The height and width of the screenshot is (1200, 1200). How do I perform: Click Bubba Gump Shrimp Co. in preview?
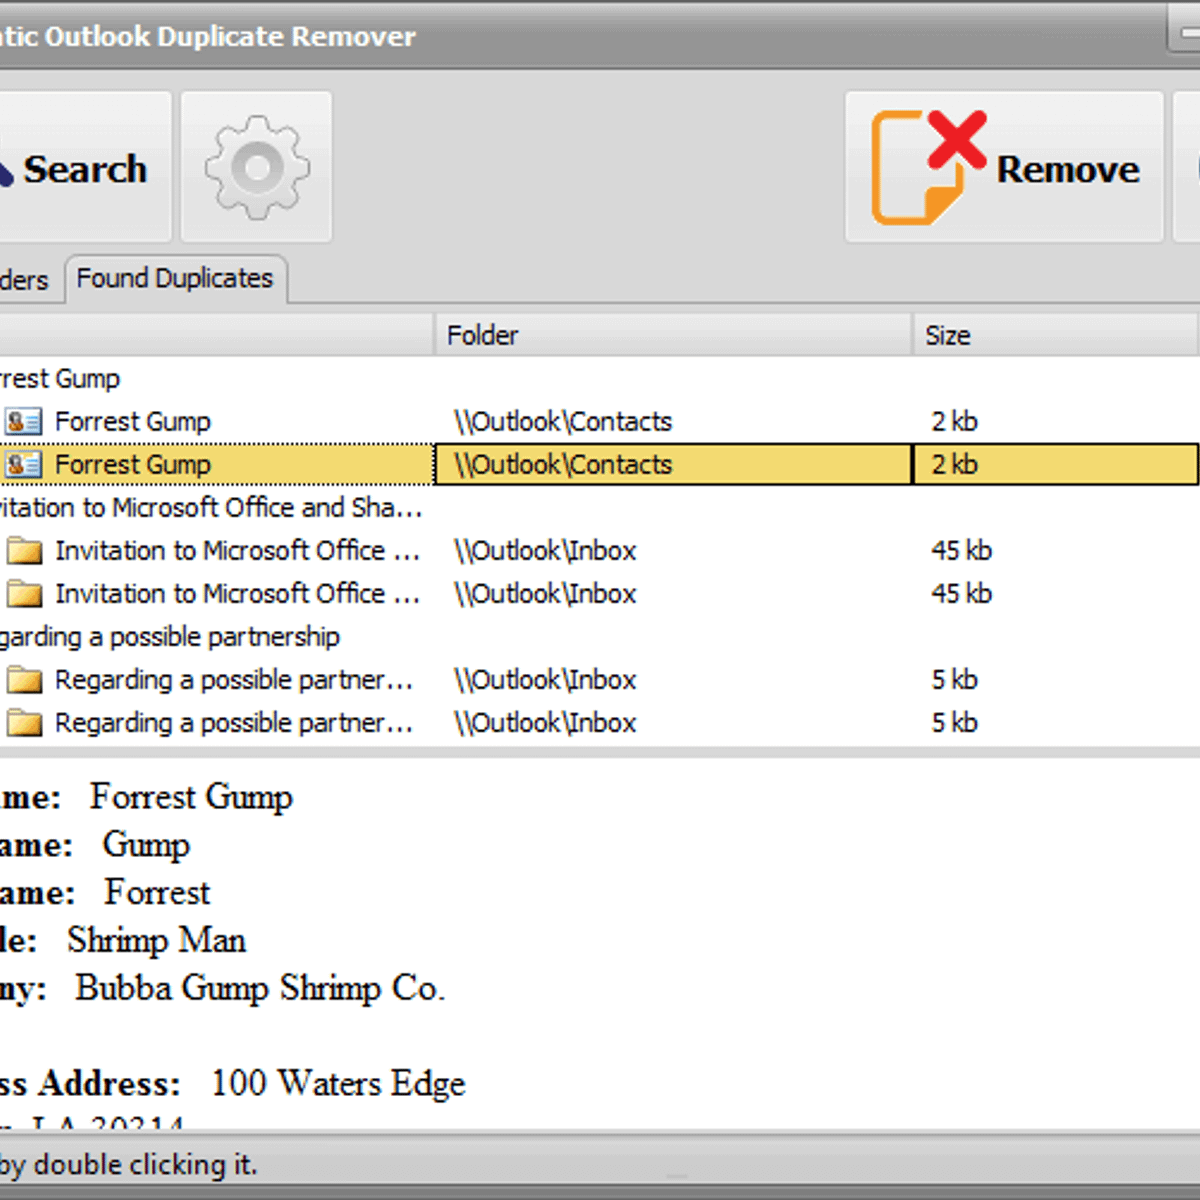pos(260,988)
